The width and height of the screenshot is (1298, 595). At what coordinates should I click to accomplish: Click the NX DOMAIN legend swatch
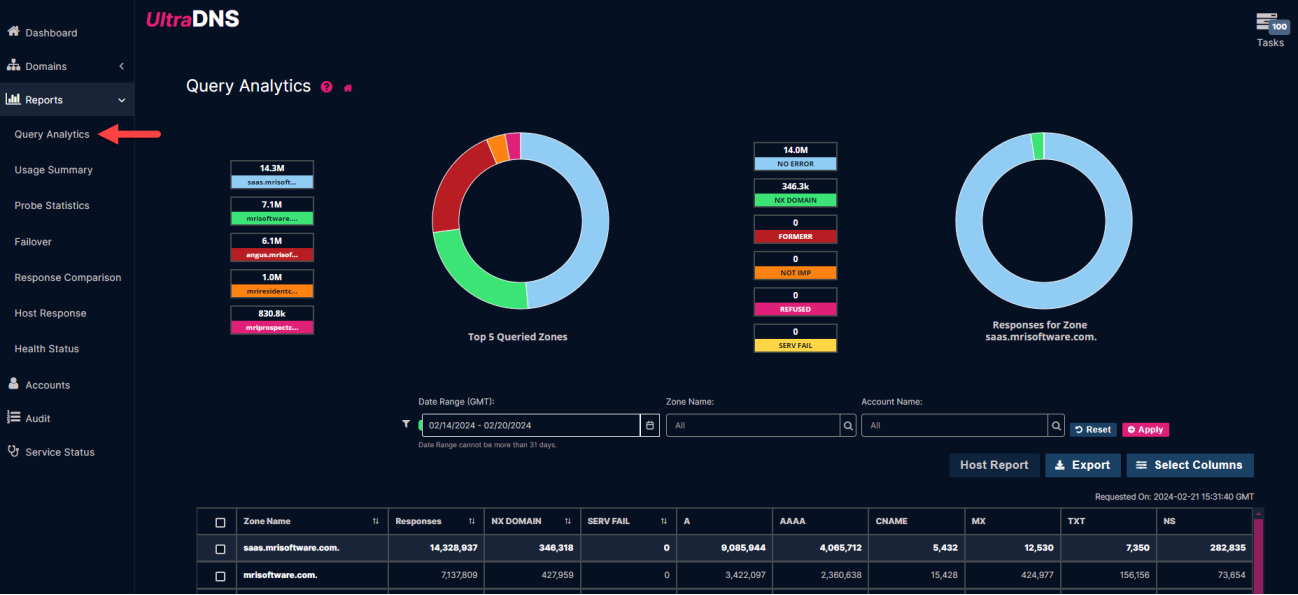click(x=795, y=200)
